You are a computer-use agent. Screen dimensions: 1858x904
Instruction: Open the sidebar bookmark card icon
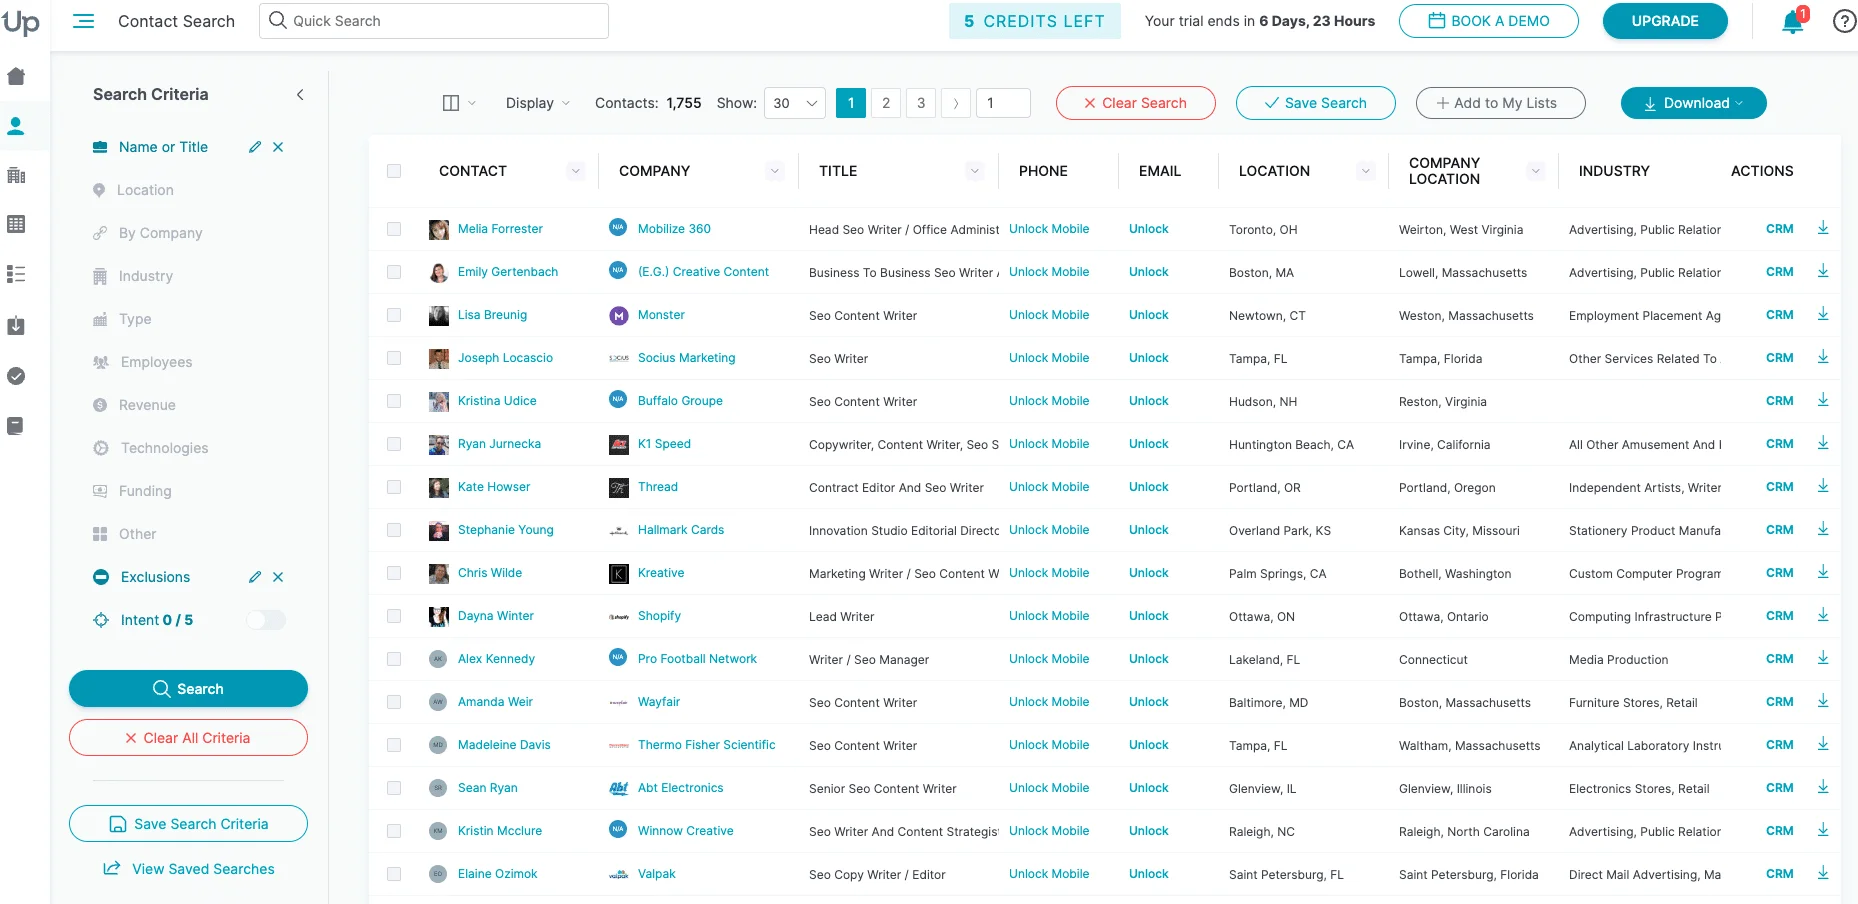point(16,426)
